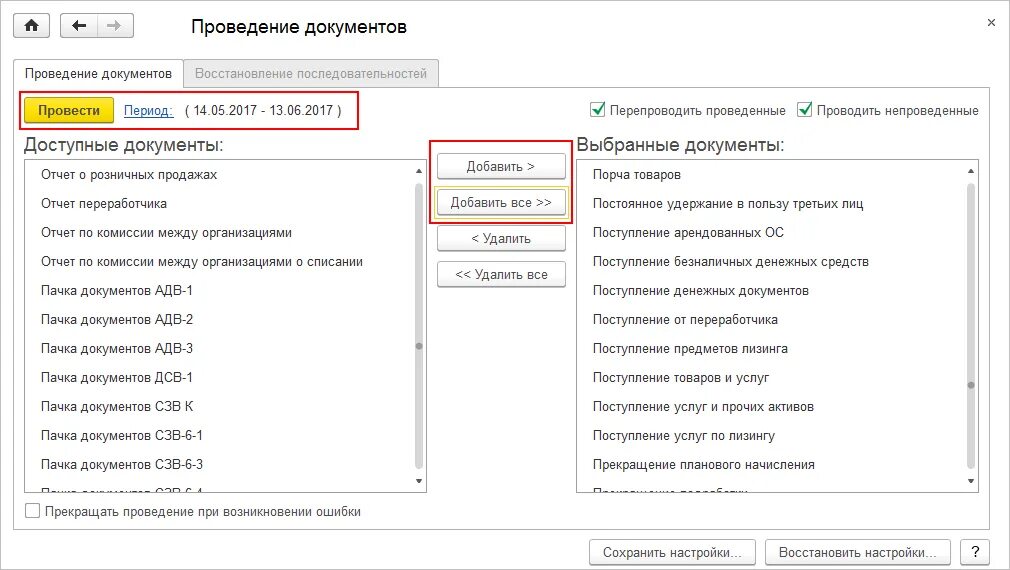Click Сохранить настройки... button

[x=672, y=552]
